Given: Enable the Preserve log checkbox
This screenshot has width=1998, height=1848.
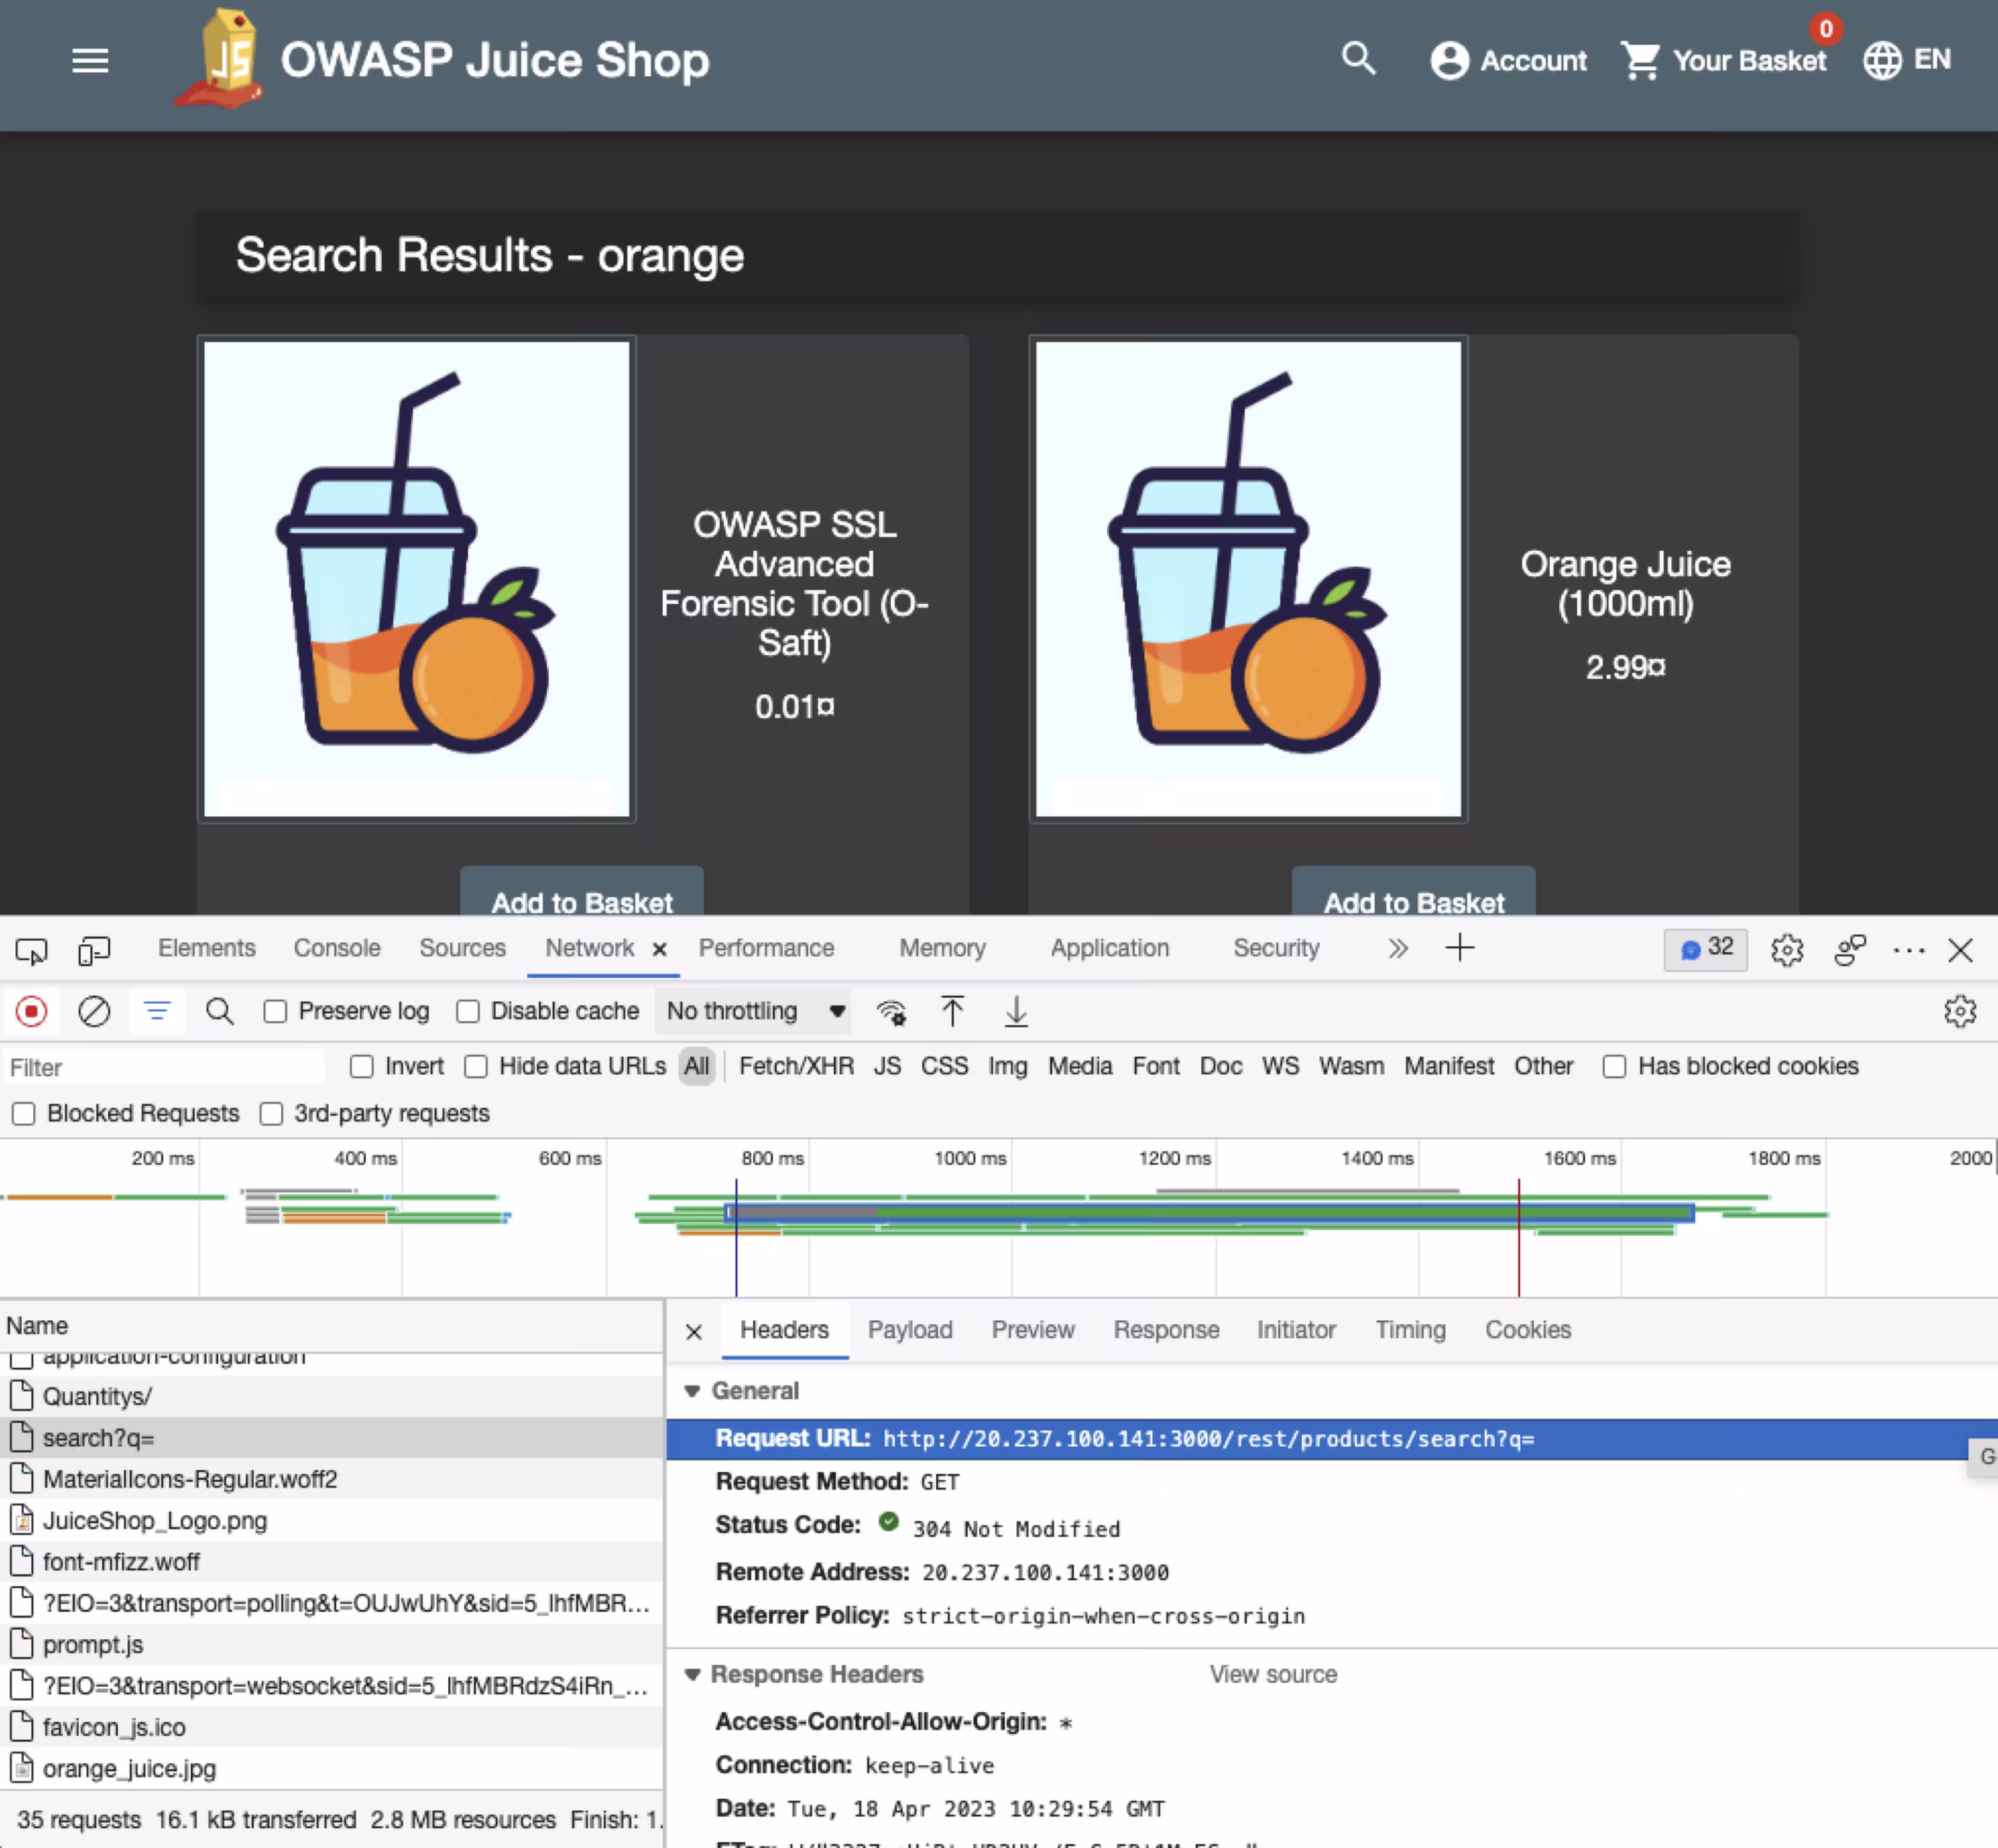Looking at the screenshot, I should coord(275,1011).
